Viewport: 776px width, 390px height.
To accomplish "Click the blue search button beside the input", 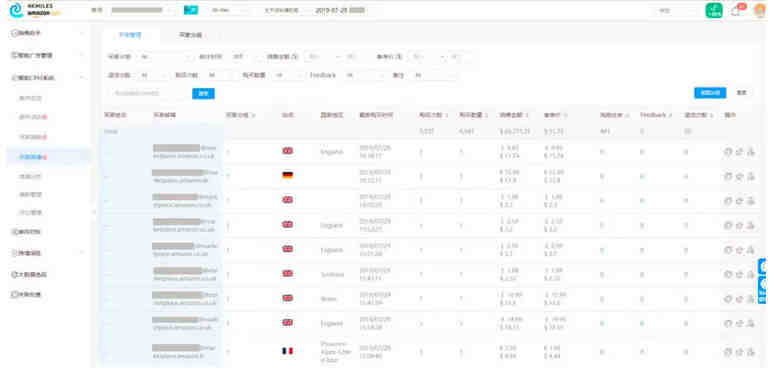I will [203, 93].
